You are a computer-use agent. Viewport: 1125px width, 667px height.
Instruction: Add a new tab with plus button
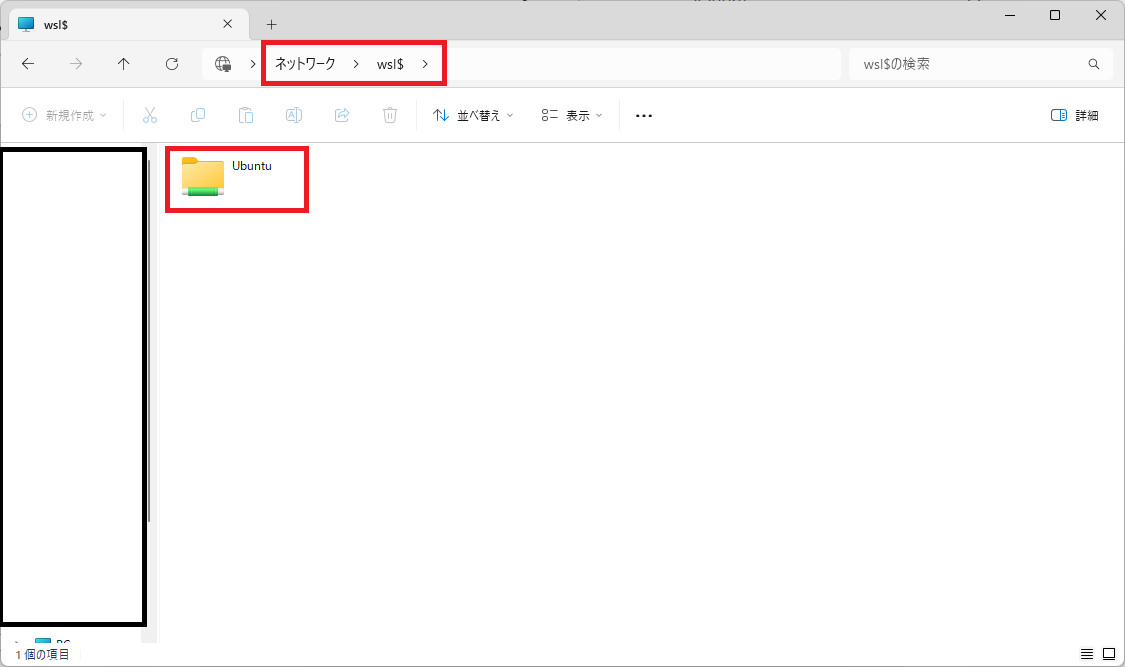[271, 24]
